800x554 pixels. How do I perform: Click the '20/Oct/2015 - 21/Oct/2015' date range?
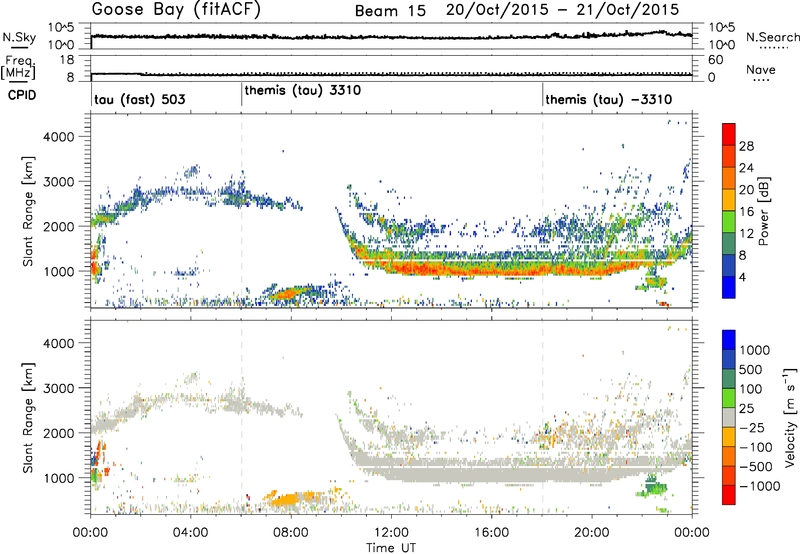pyautogui.click(x=563, y=9)
